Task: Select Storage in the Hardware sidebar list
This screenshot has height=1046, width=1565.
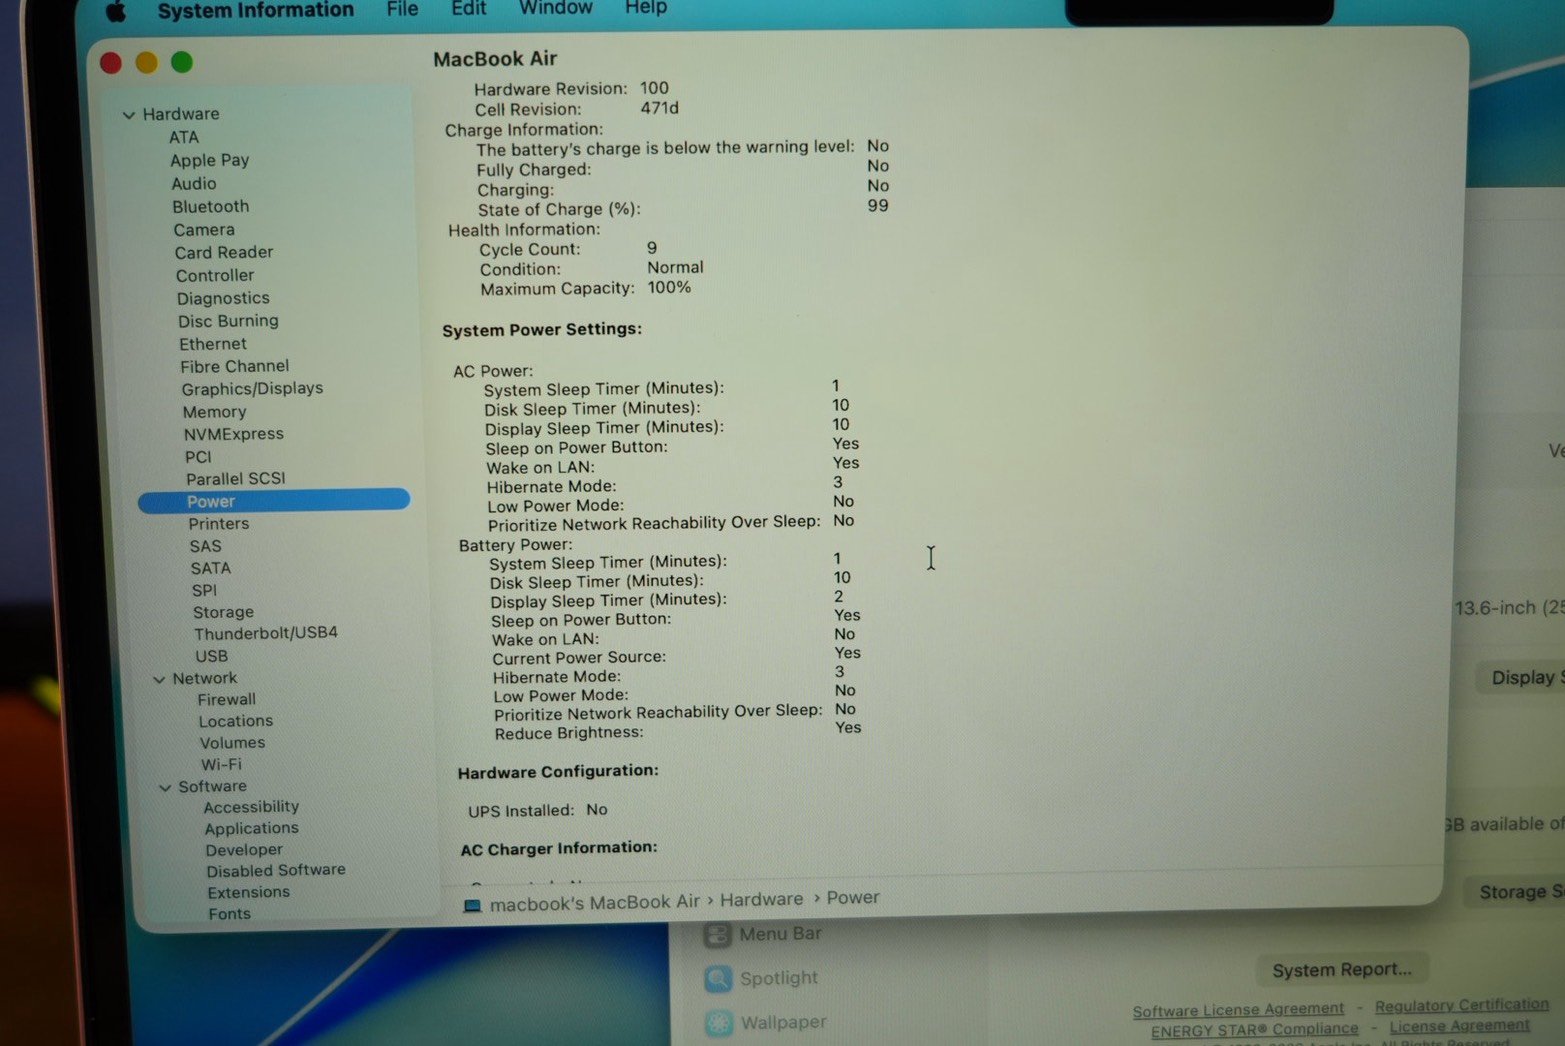Action: (223, 612)
